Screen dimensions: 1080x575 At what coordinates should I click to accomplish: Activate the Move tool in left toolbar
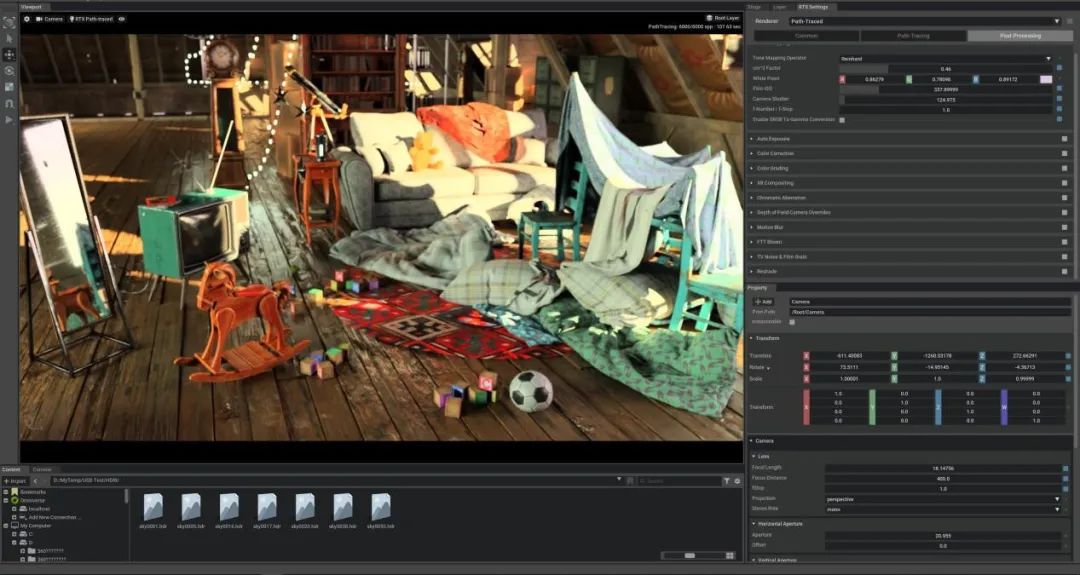(x=9, y=54)
